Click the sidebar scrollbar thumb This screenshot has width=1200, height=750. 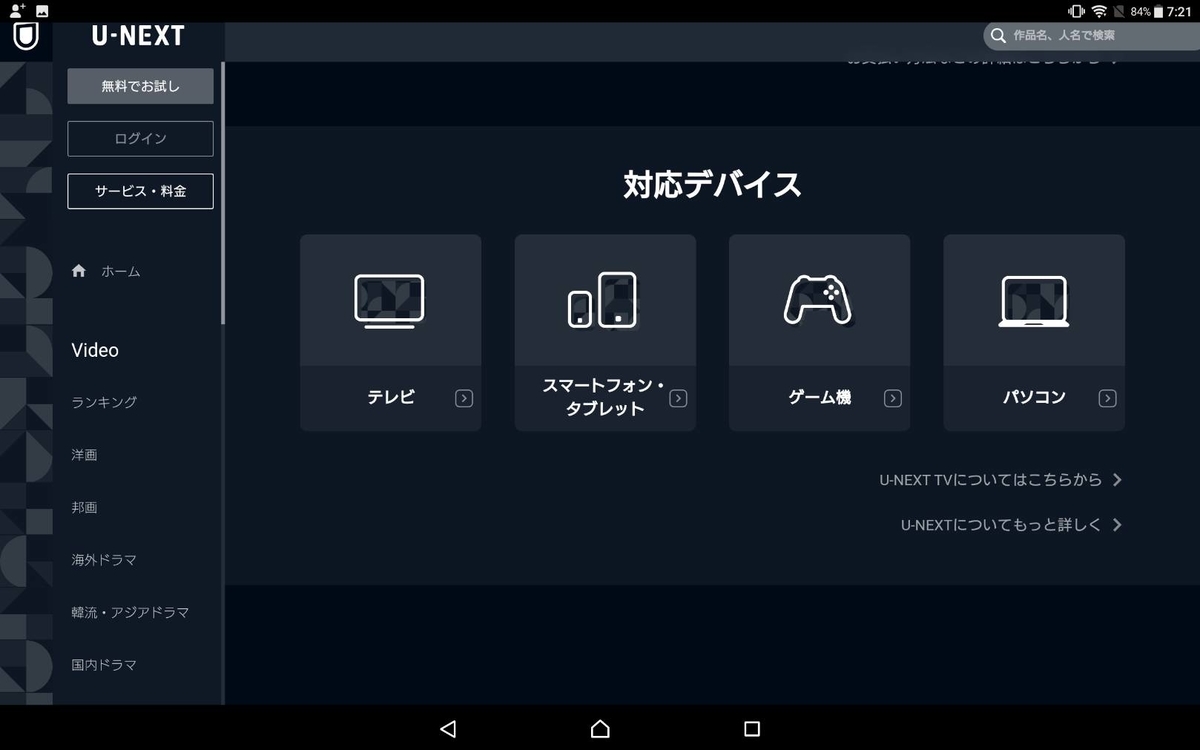point(223,193)
